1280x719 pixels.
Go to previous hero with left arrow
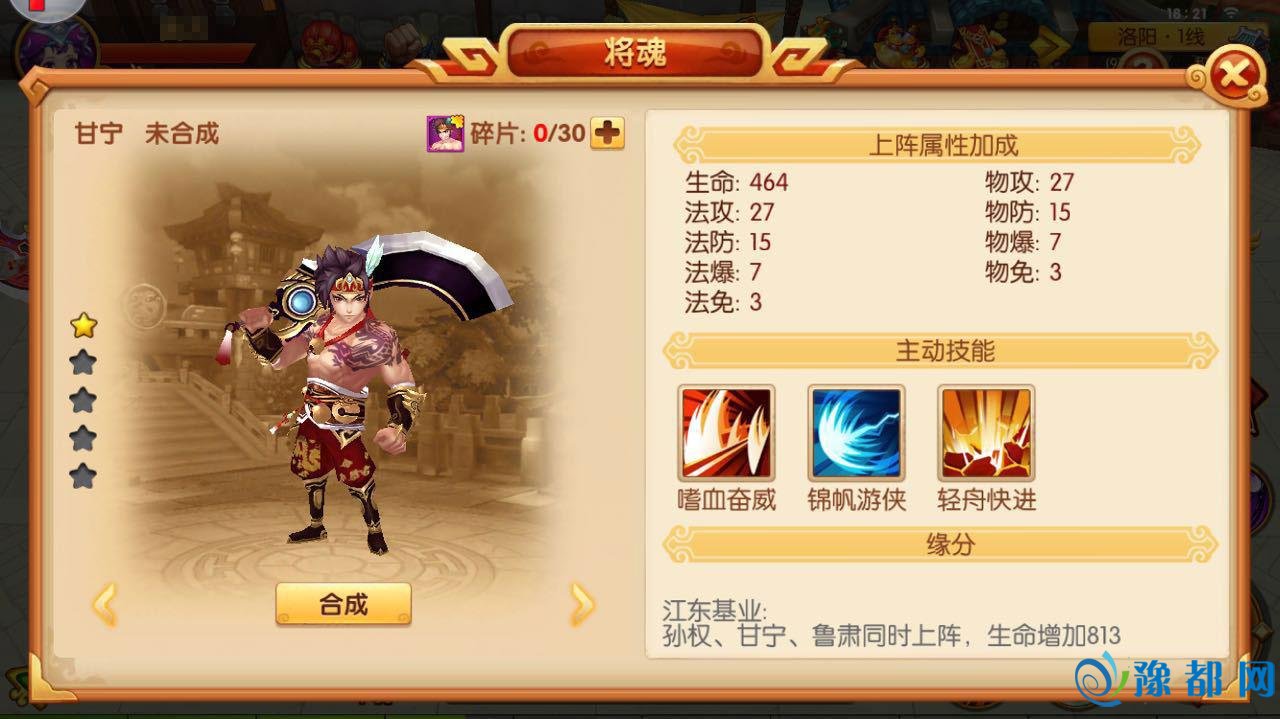(x=105, y=604)
